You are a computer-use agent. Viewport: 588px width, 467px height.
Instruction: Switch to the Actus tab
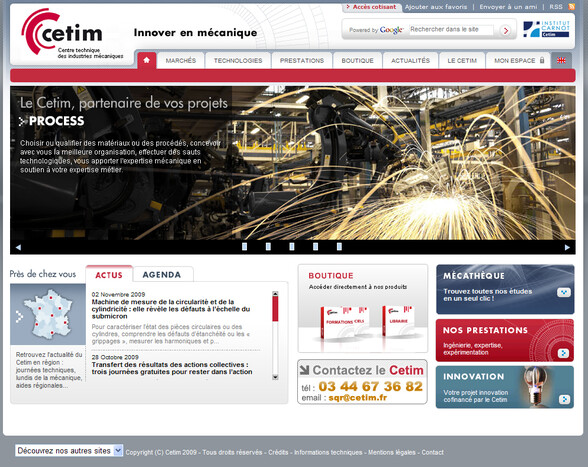(109, 275)
